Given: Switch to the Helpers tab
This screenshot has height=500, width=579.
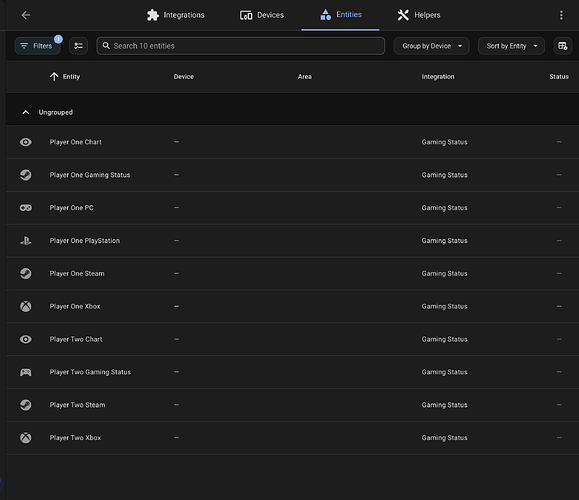Looking at the screenshot, I should 419,15.
